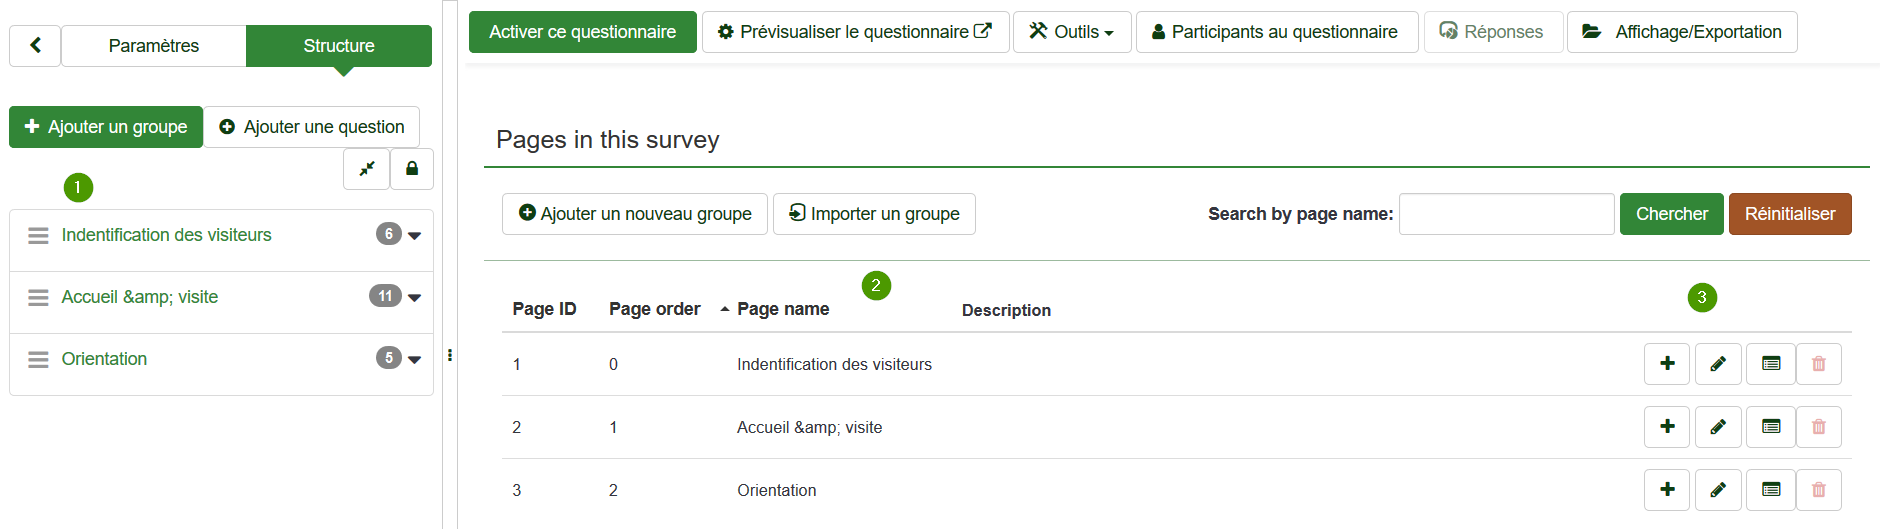Grab the handle of the Orientation group
This screenshot has height=529, width=1880.
point(38,359)
